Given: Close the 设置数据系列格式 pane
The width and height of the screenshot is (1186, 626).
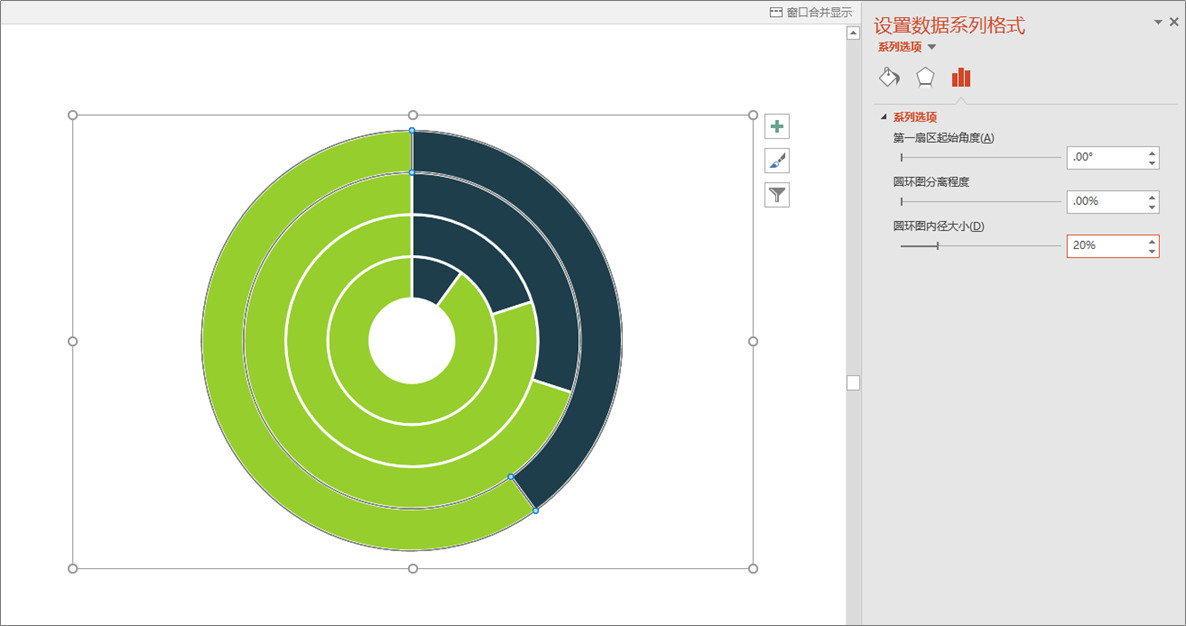Looking at the screenshot, I should pyautogui.click(x=1174, y=22).
